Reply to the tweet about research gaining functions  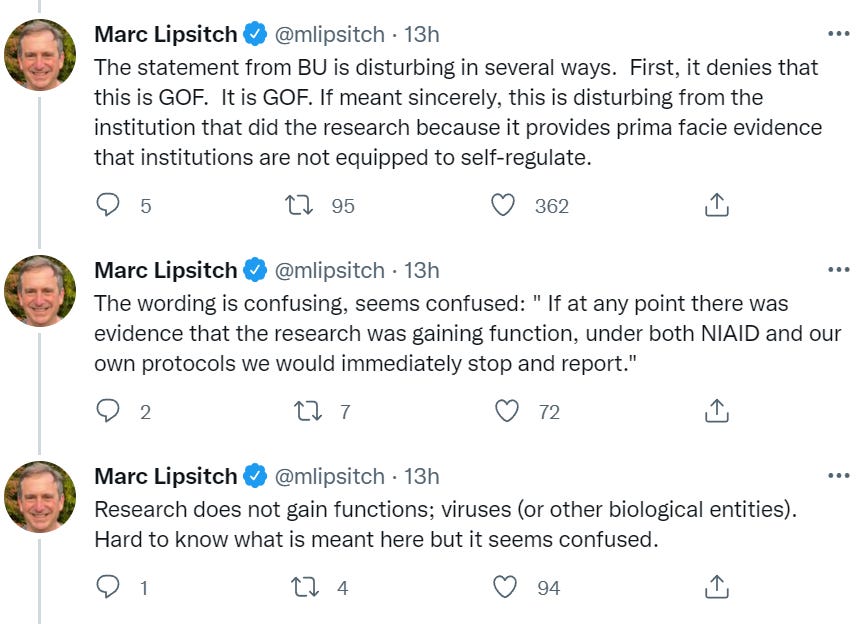pyautogui.click(x=108, y=588)
